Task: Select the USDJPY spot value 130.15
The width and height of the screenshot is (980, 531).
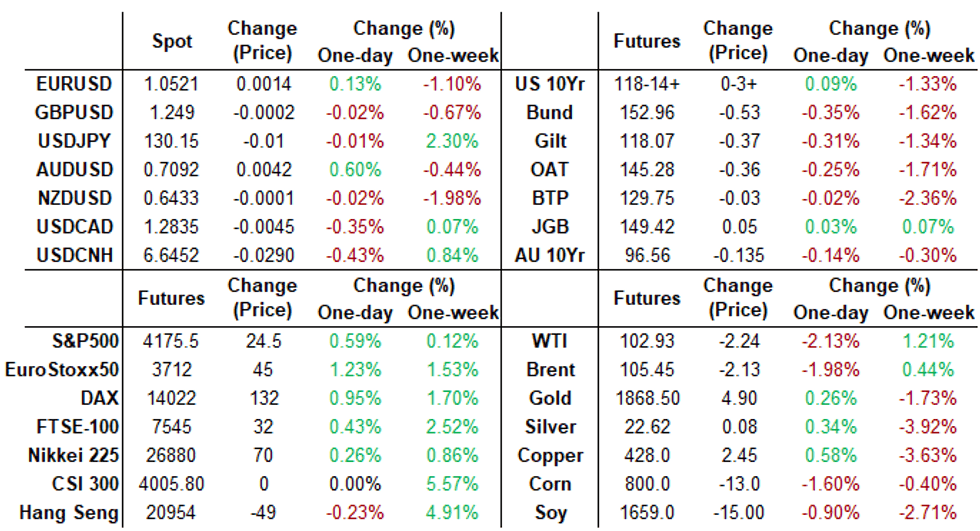Action: (x=171, y=141)
